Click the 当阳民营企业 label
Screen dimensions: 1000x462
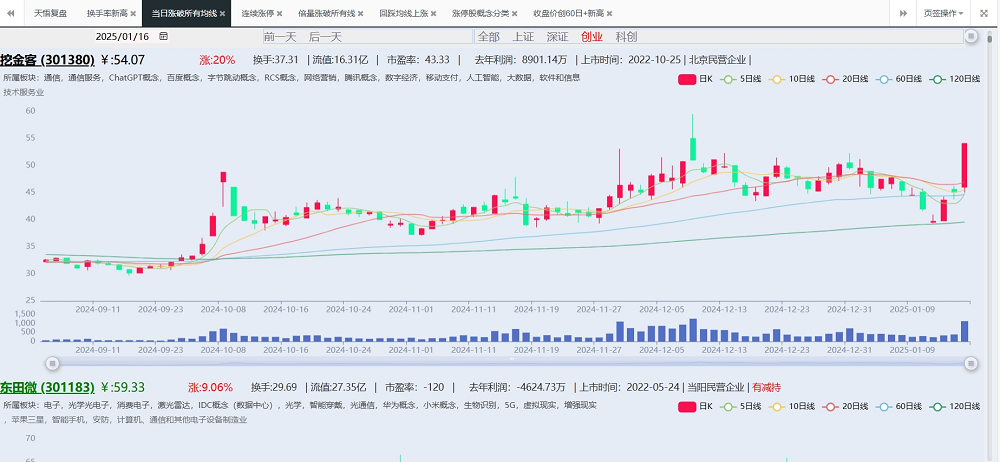716,387
